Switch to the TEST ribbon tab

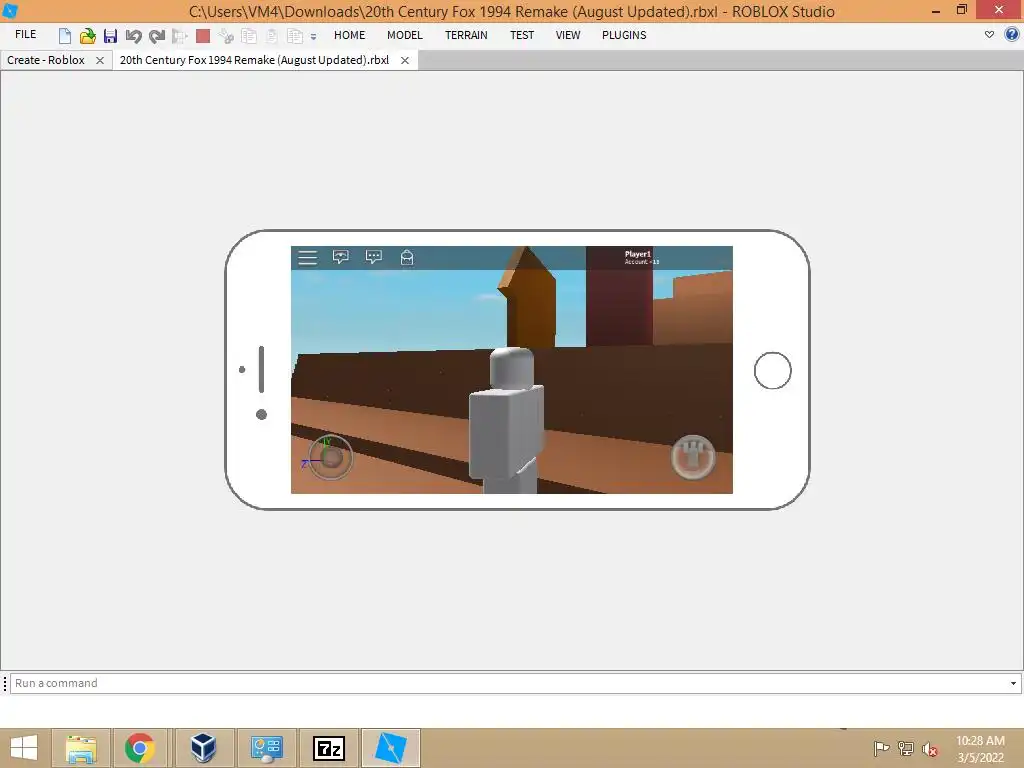(x=522, y=35)
